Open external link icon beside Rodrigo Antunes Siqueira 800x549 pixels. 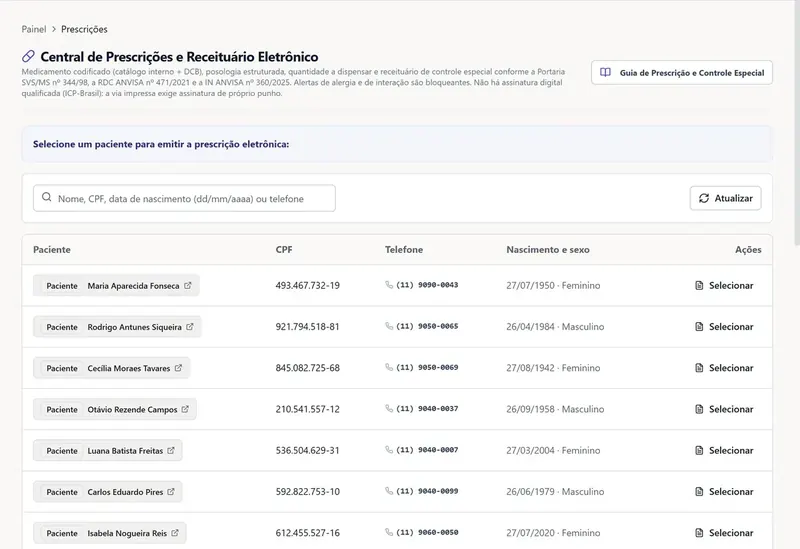[190, 327]
